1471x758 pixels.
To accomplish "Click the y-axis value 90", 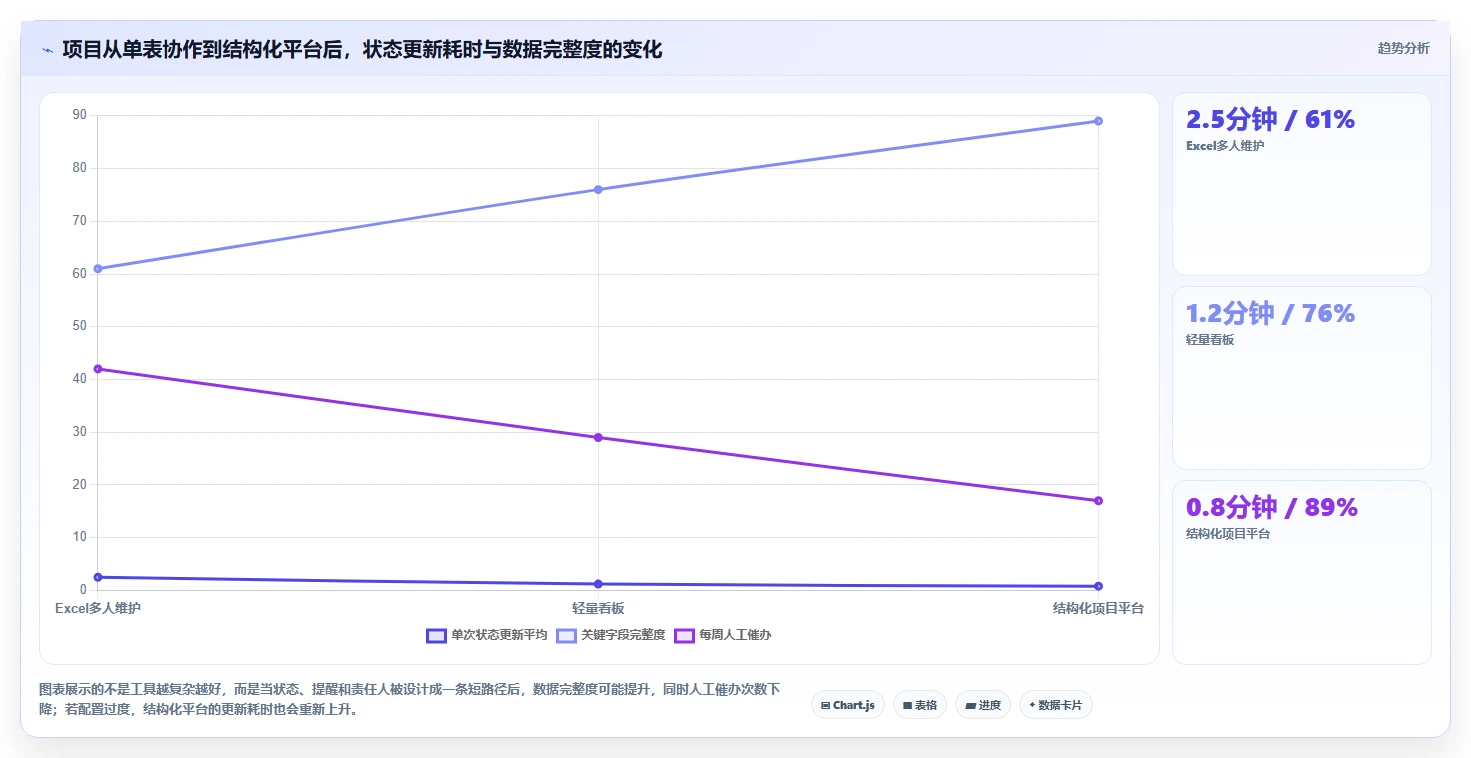I will pos(80,115).
